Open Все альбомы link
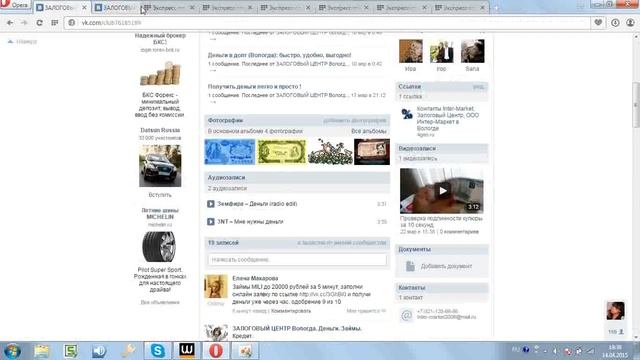 pos(369,131)
